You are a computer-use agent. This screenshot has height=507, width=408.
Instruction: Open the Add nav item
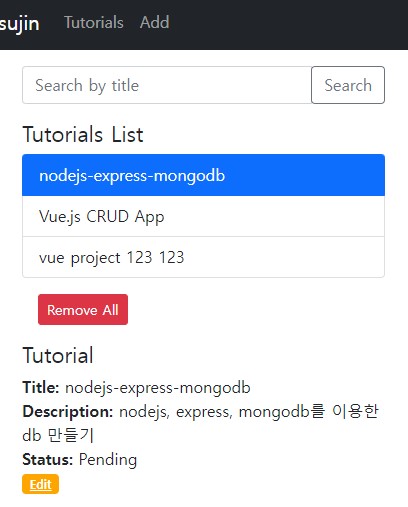click(155, 23)
